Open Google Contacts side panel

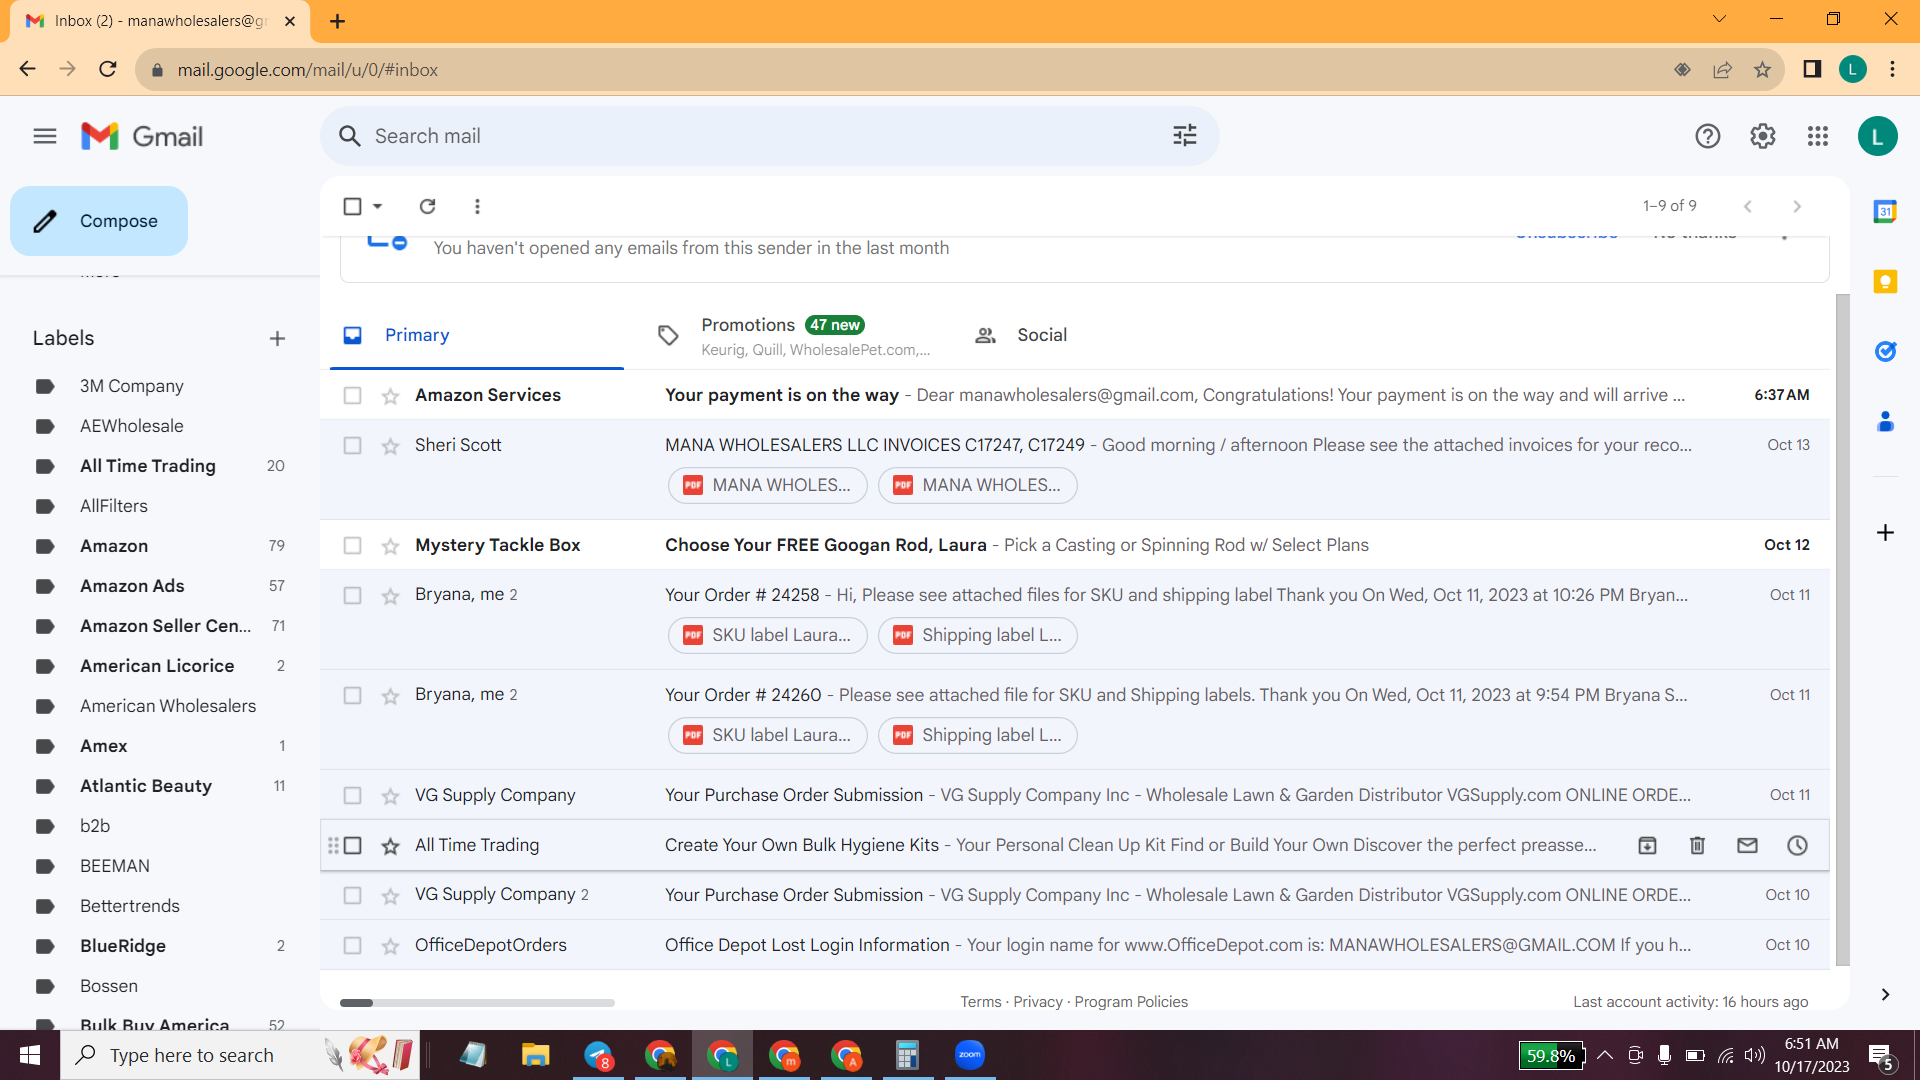pyautogui.click(x=1885, y=421)
